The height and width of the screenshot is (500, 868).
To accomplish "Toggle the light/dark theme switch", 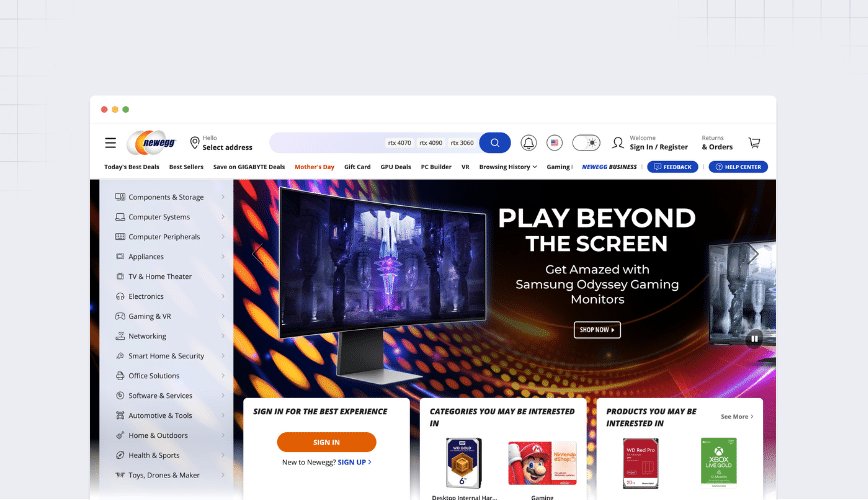I will 586,143.
